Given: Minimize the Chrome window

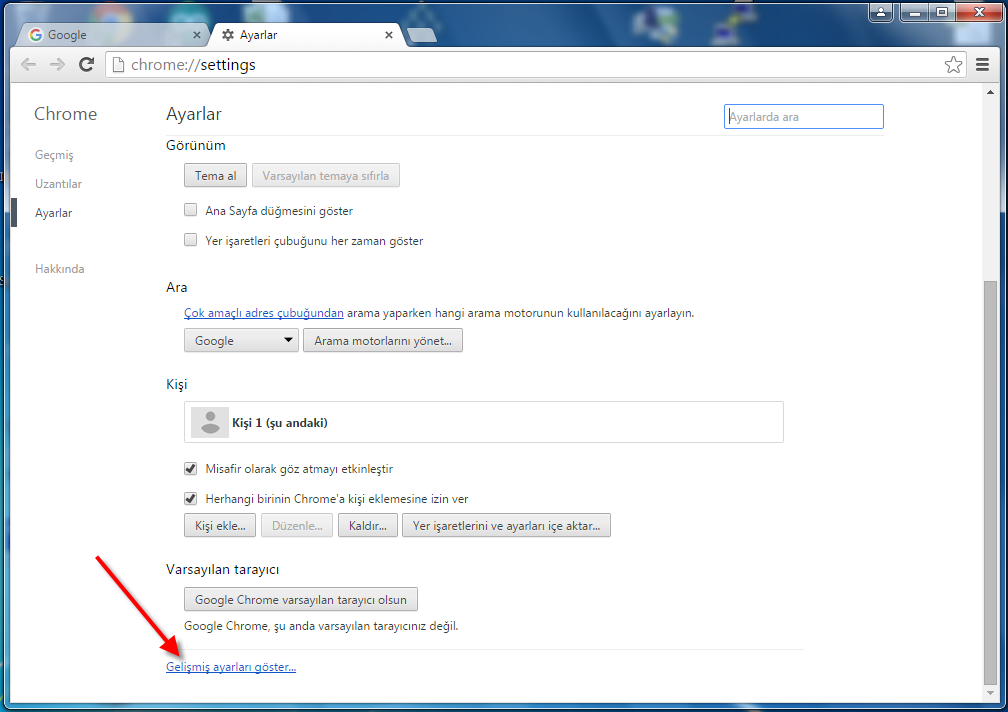Looking at the screenshot, I should (x=915, y=12).
